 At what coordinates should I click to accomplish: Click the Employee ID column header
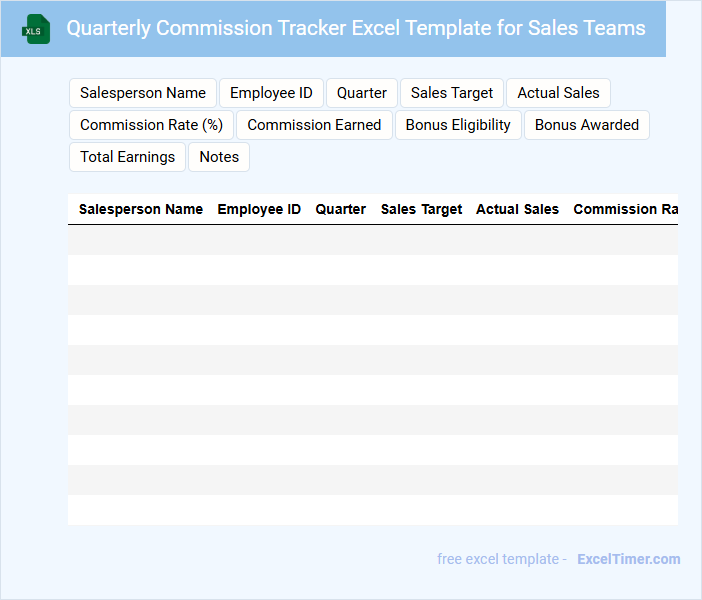259,209
